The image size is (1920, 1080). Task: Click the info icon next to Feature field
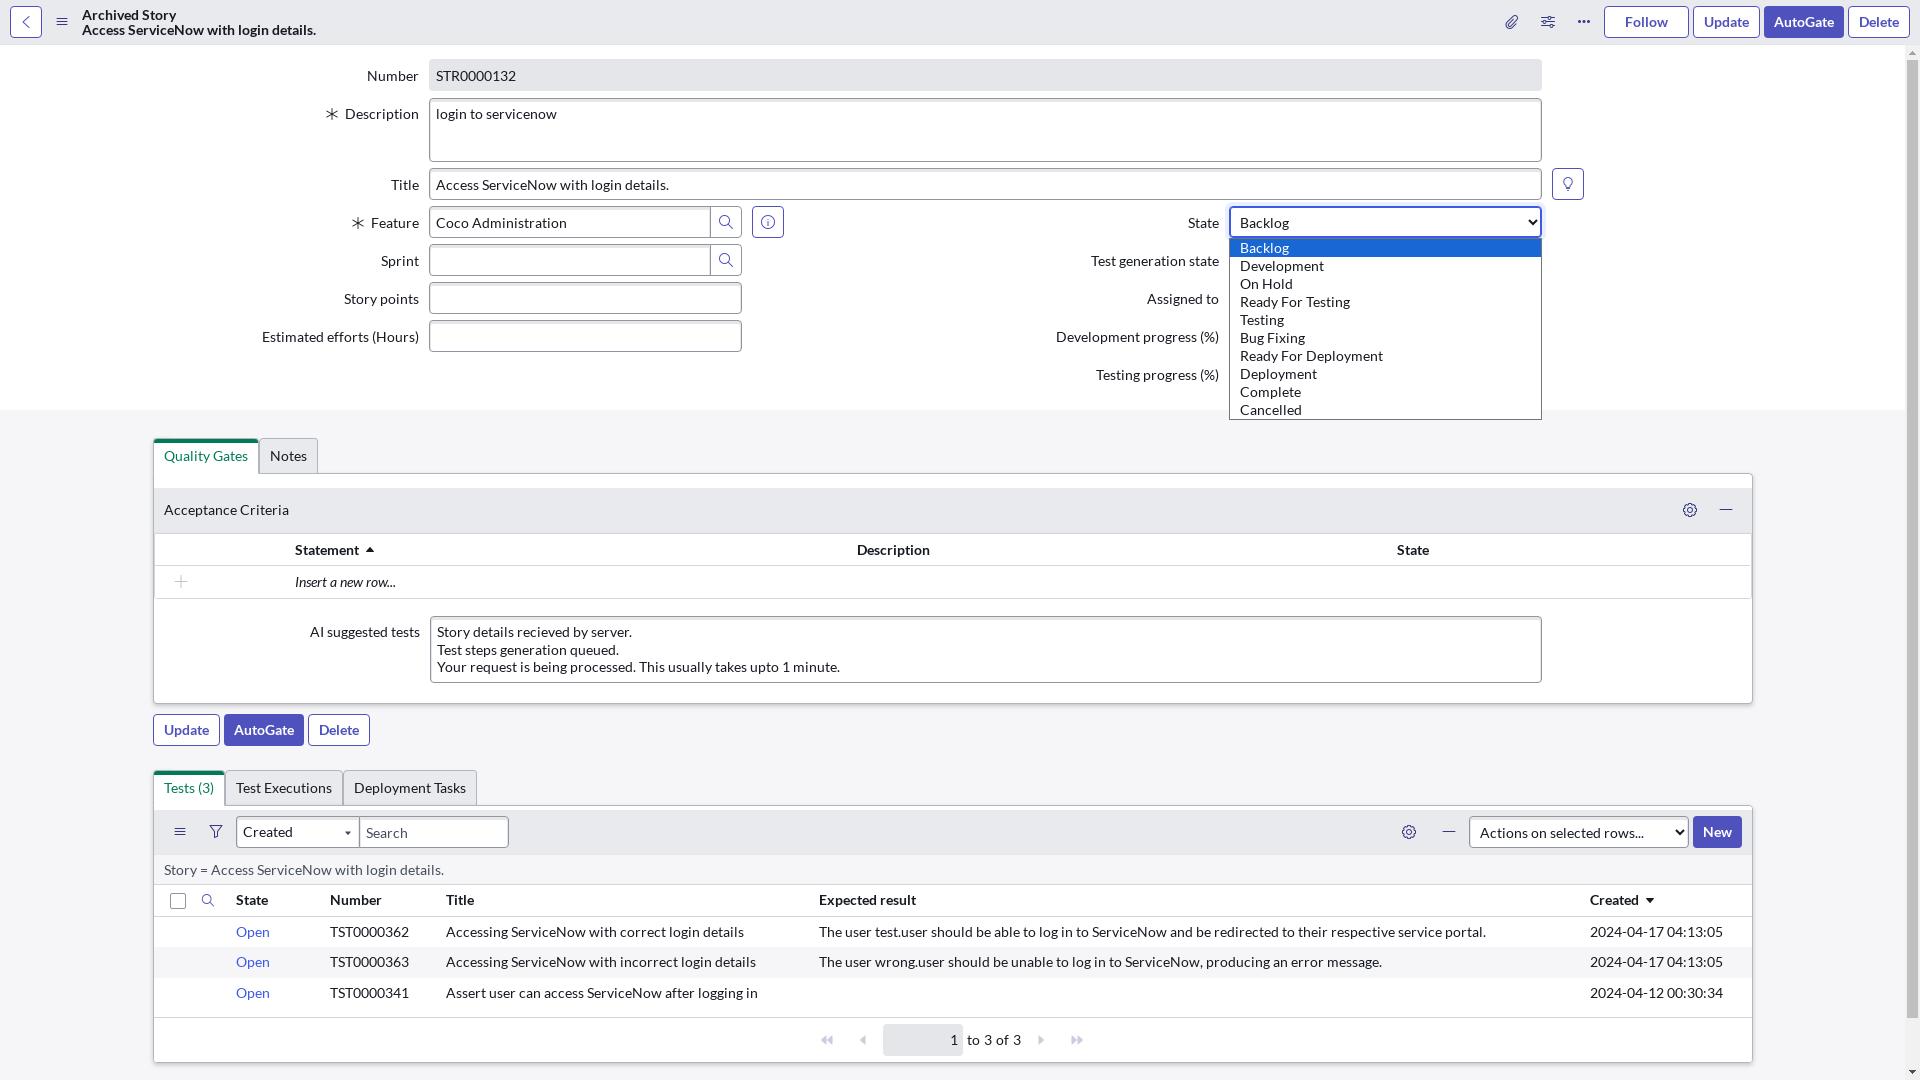[767, 222]
